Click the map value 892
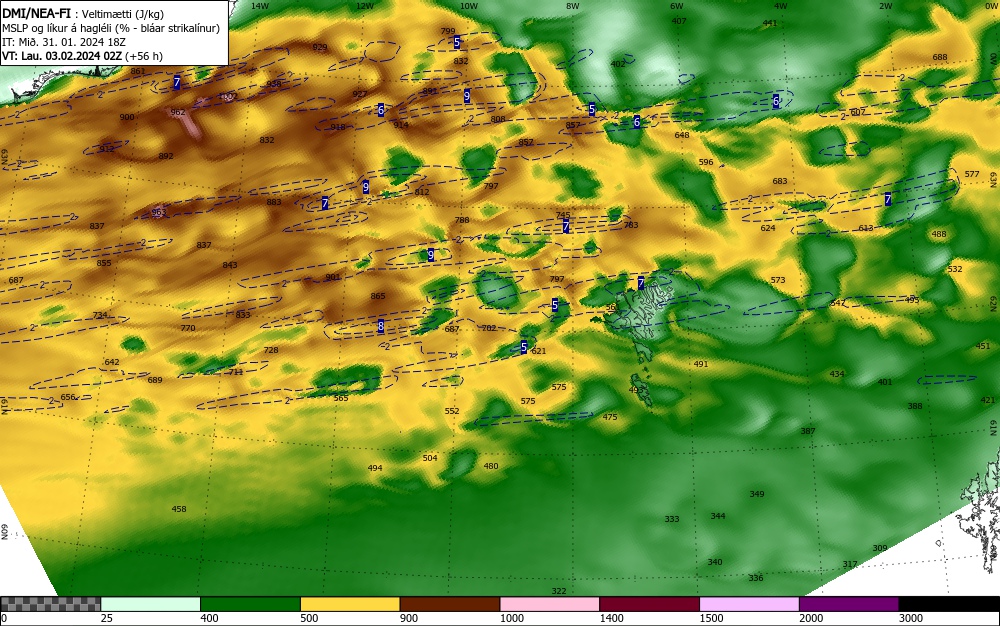Viewport: 1000px width, 626px height. coord(166,156)
